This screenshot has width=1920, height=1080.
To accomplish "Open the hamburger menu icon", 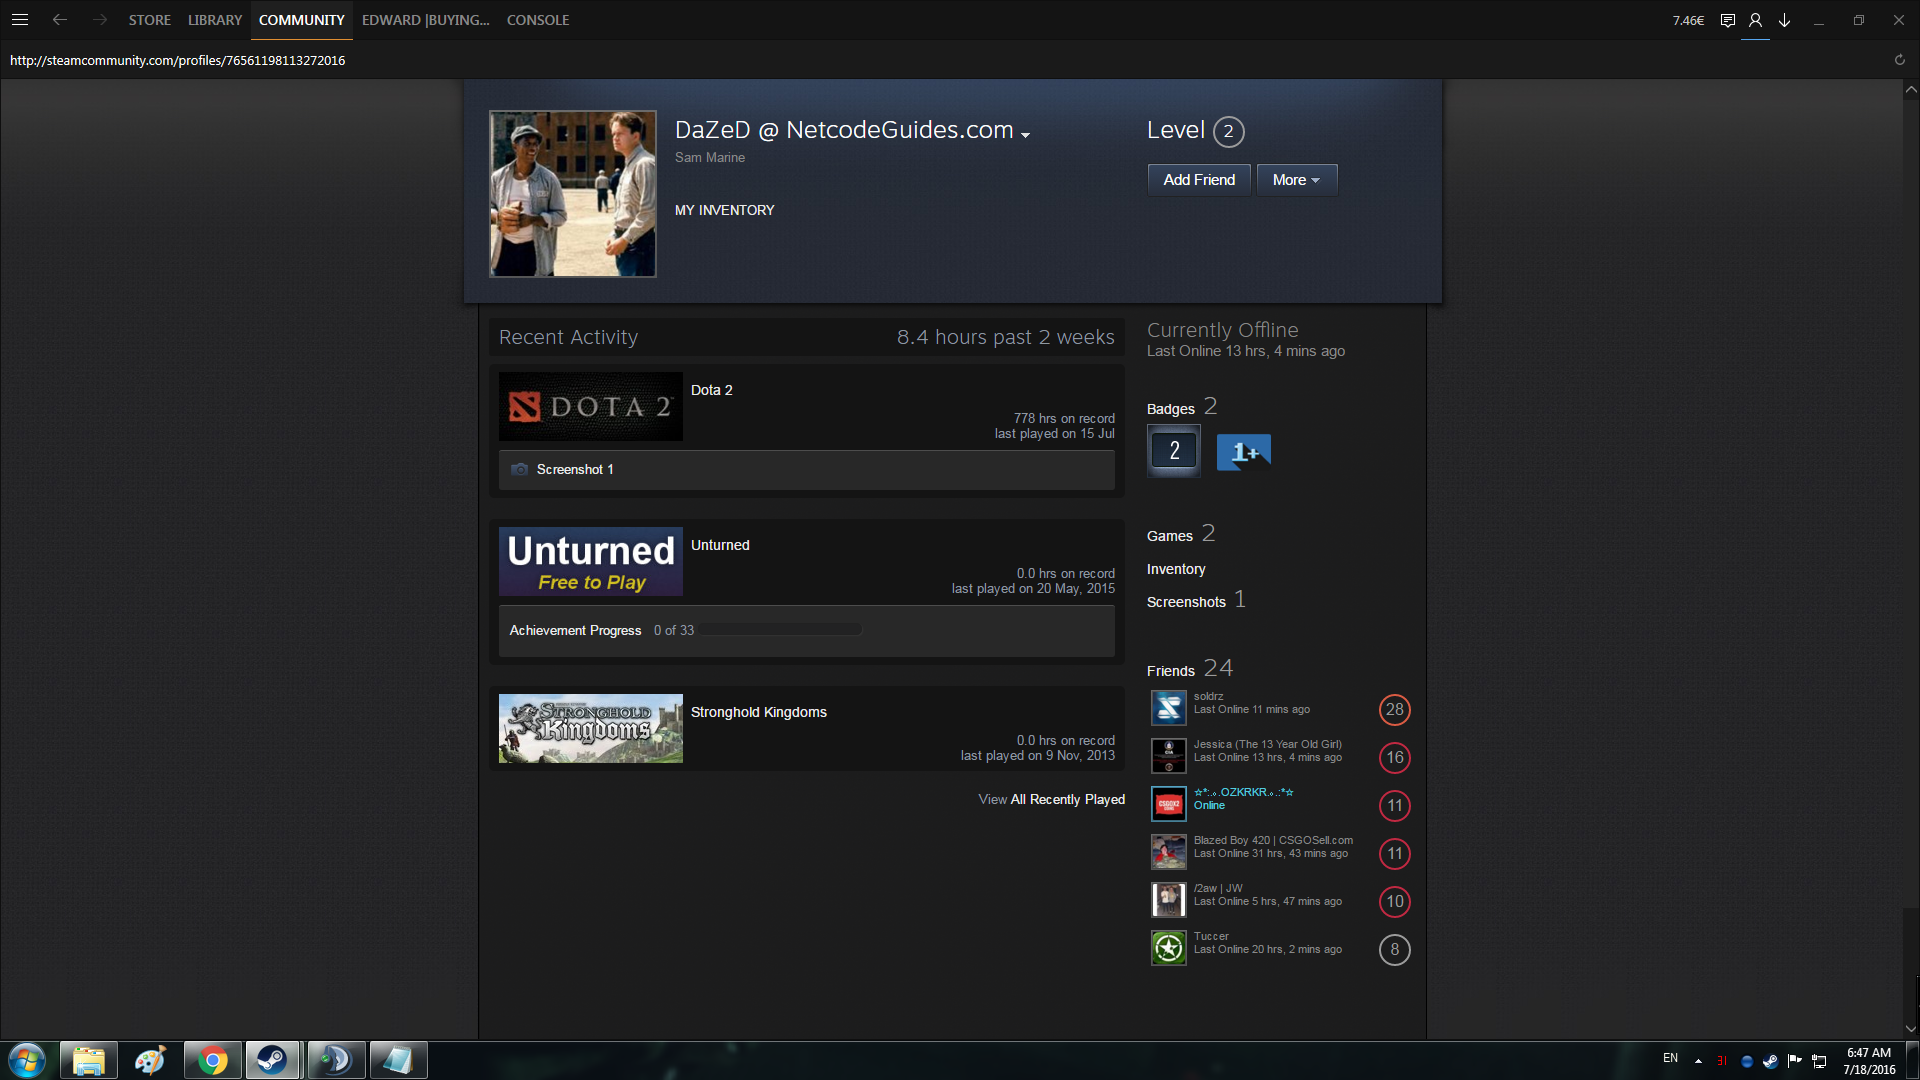I will (x=20, y=20).
